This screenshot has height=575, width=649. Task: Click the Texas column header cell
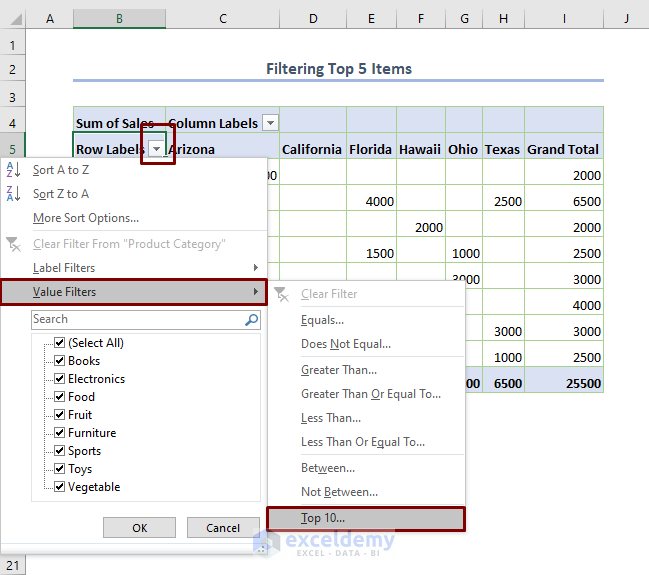(503, 146)
